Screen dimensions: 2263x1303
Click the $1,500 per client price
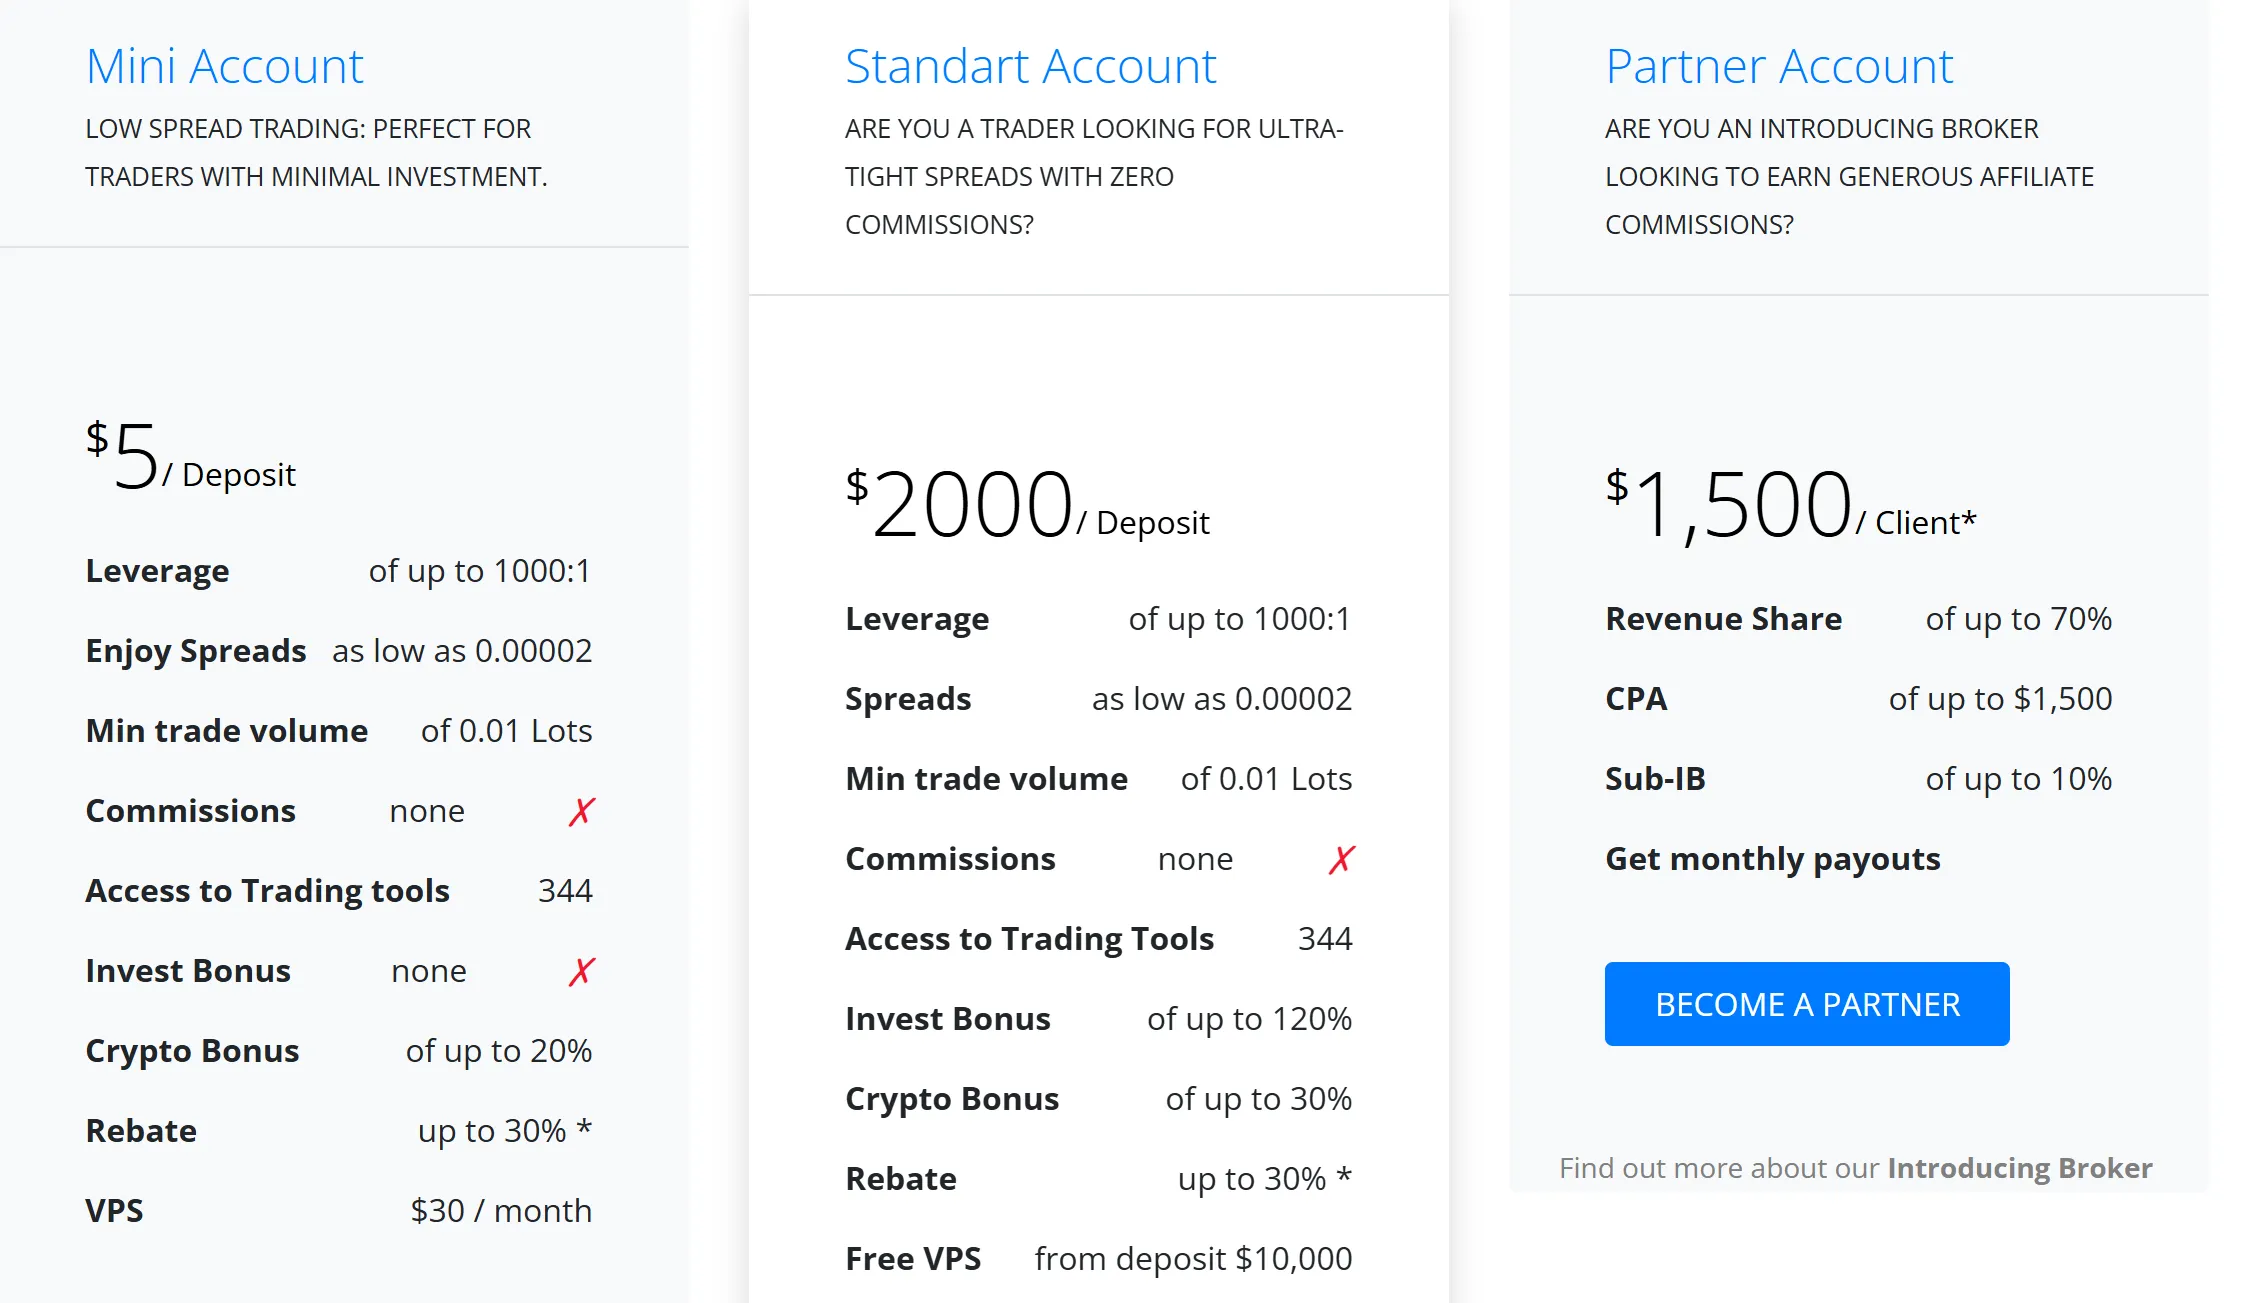tap(1791, 506)
